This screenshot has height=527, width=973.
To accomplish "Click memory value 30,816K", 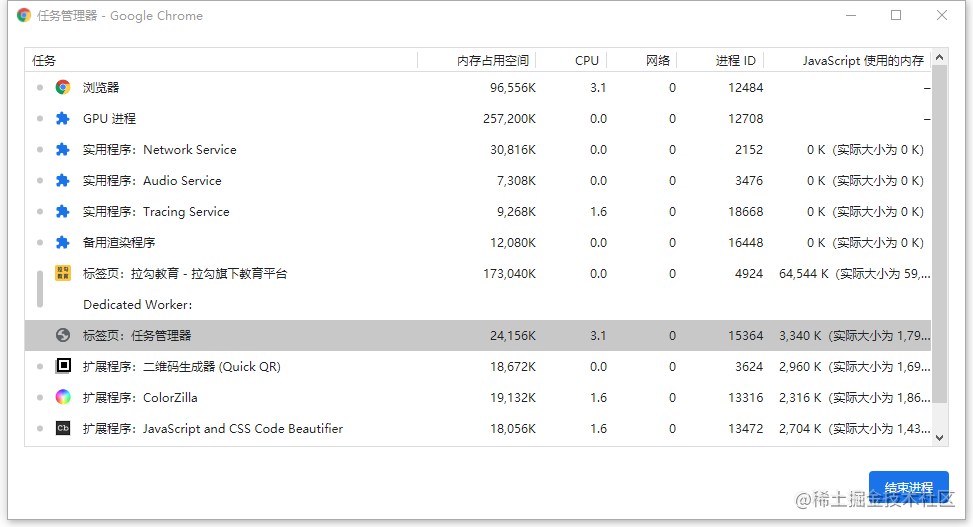I will tap(513, 150).
